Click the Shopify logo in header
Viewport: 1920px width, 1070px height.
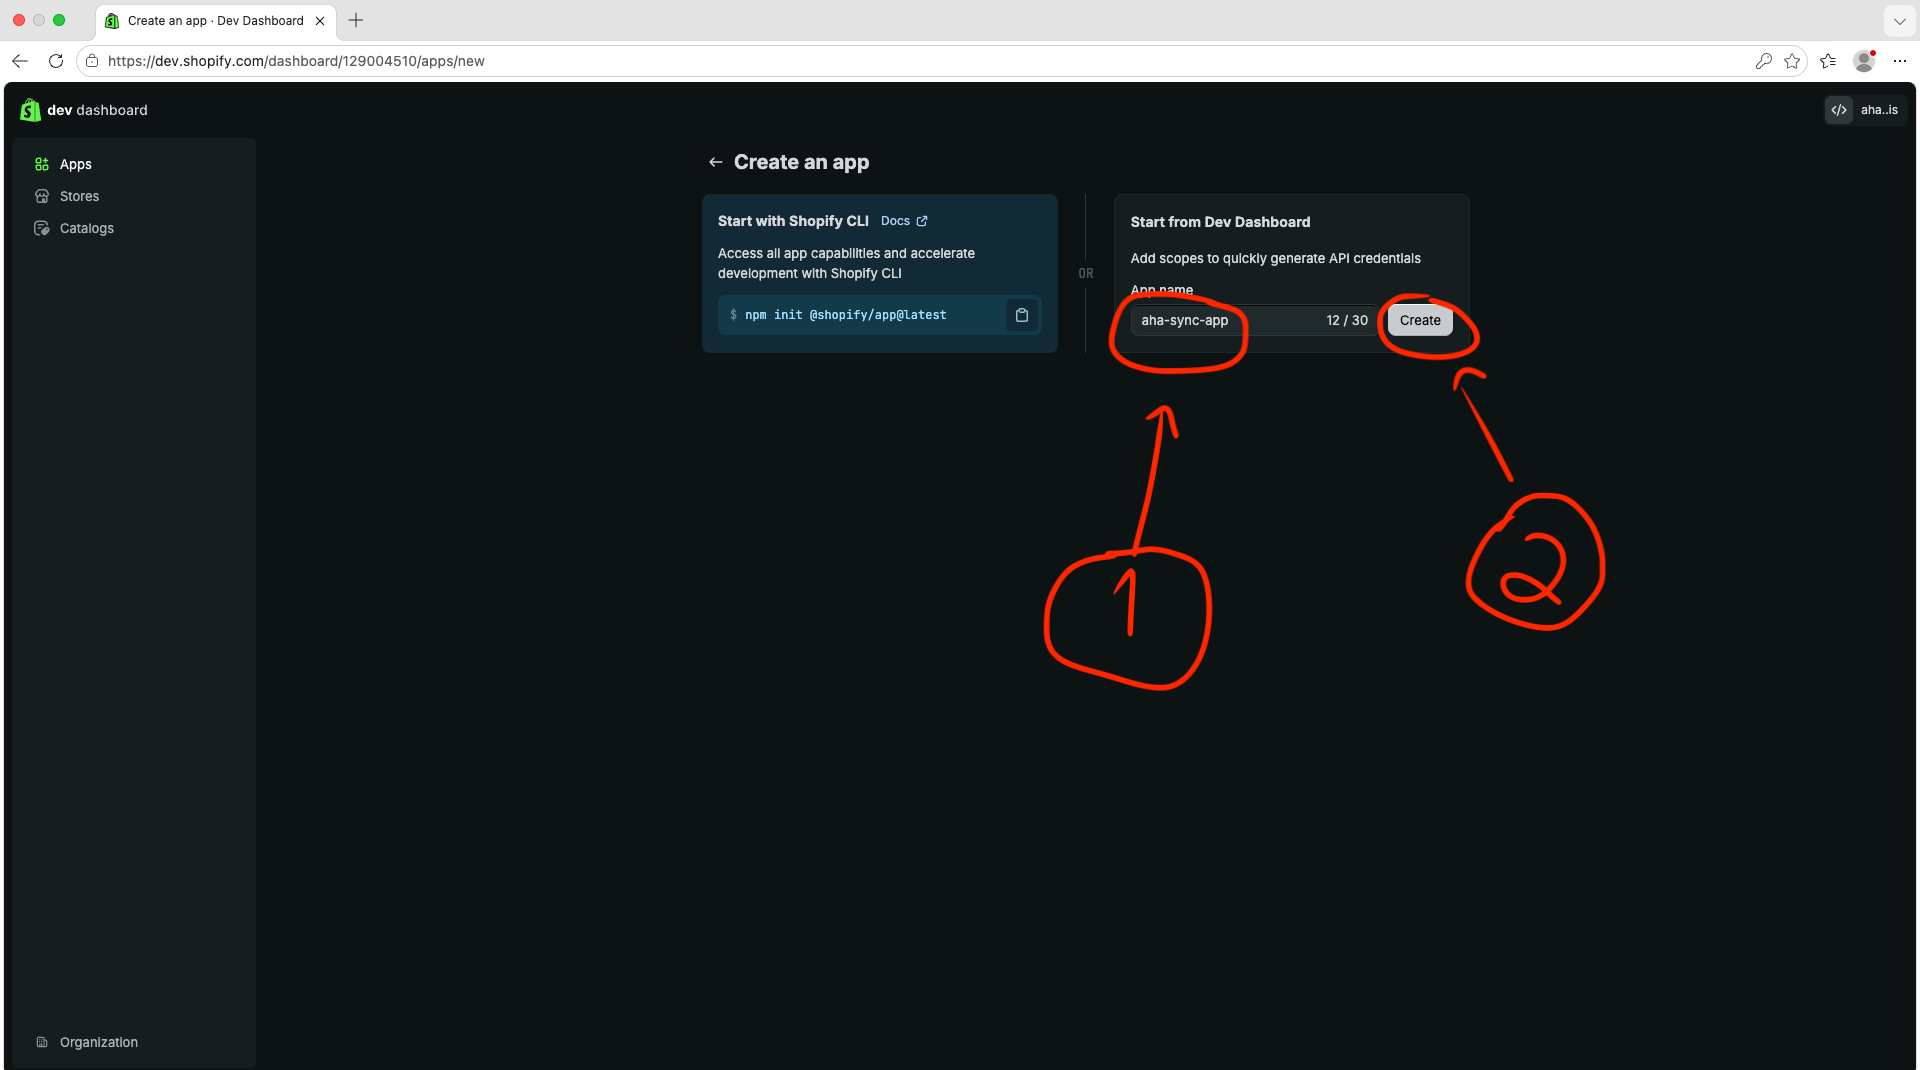tap(30, 110)
